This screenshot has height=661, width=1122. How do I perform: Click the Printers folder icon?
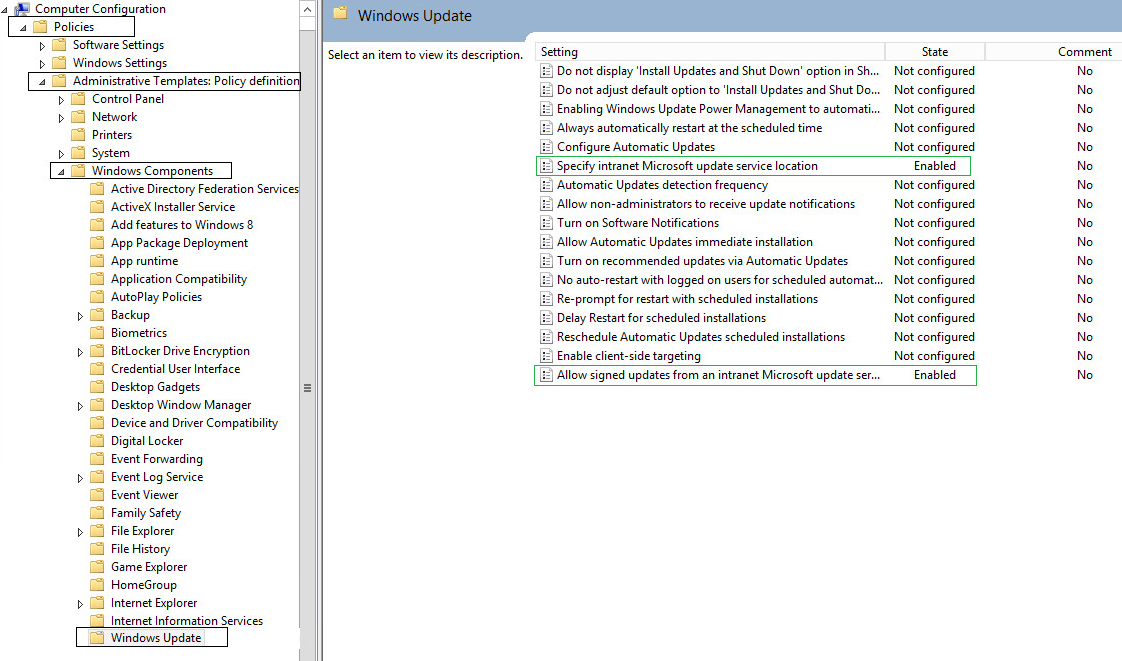[78, 135]
